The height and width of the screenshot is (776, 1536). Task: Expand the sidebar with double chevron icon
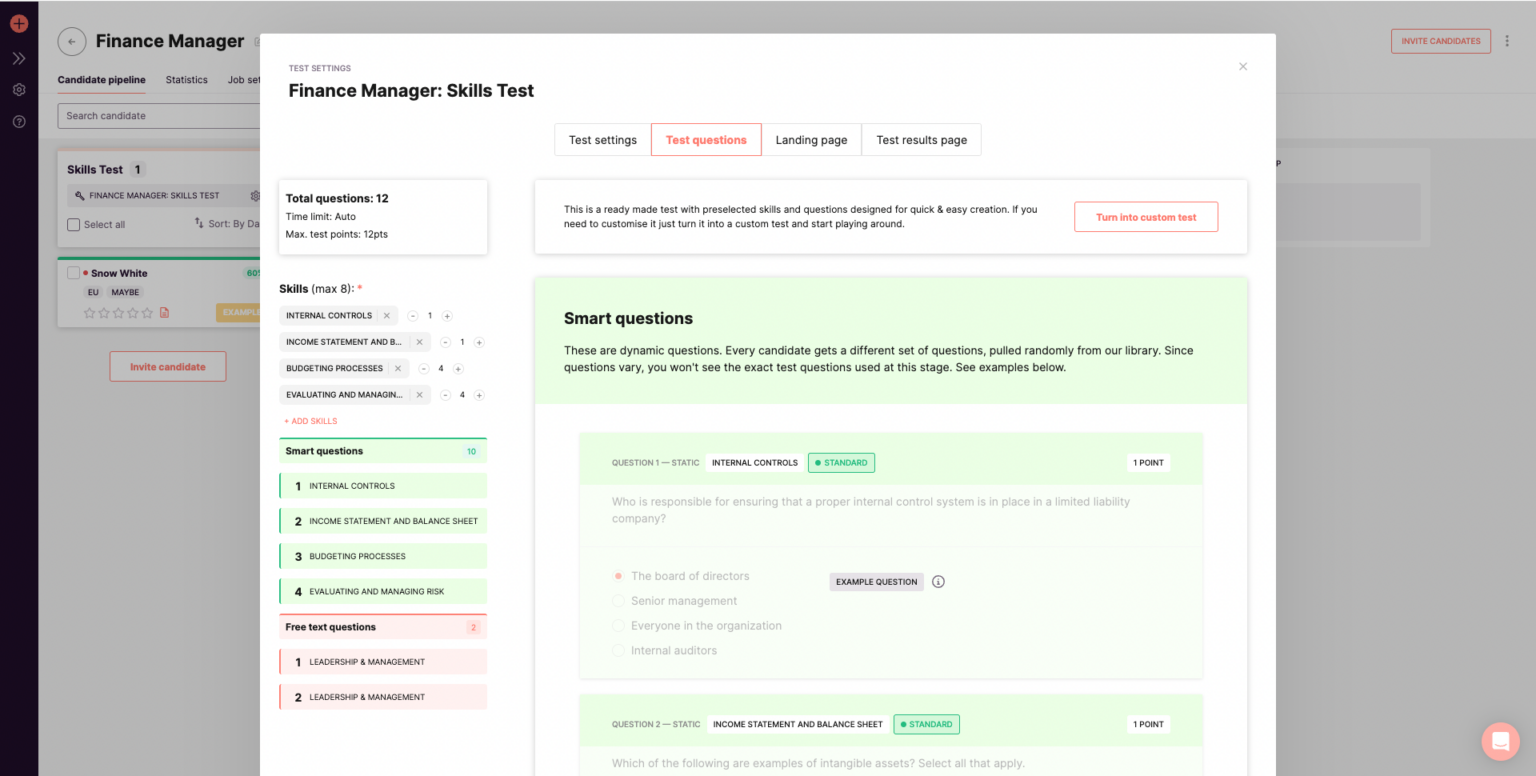pyautogui.click(x=18, y=56)
